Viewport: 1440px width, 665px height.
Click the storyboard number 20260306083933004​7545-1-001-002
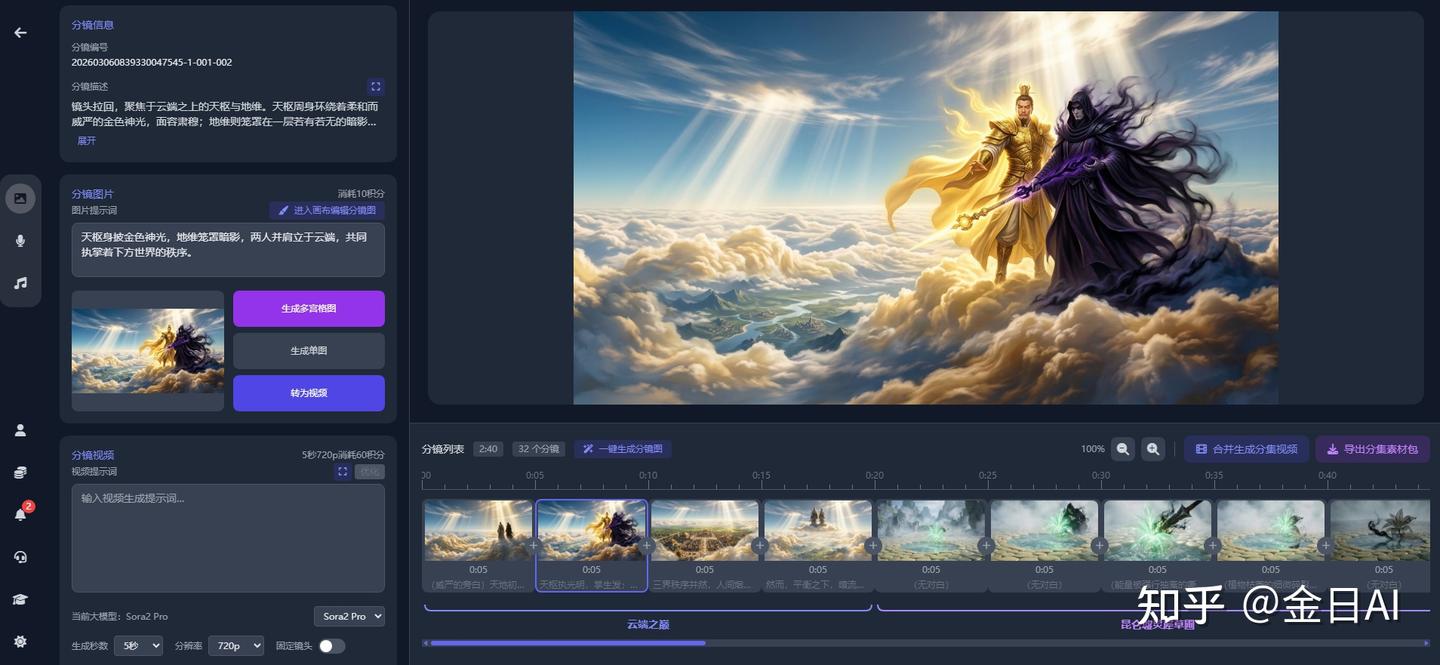(152, 62)
